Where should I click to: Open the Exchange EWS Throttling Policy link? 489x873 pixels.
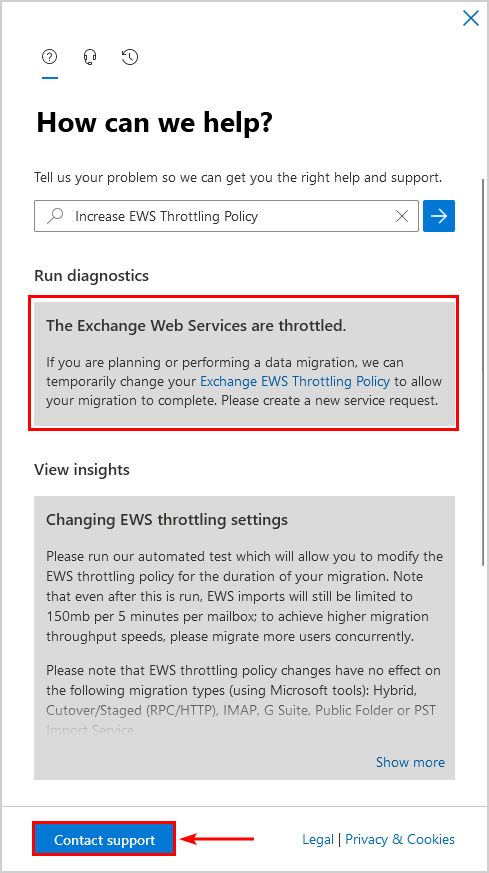[x=295, y=381]
